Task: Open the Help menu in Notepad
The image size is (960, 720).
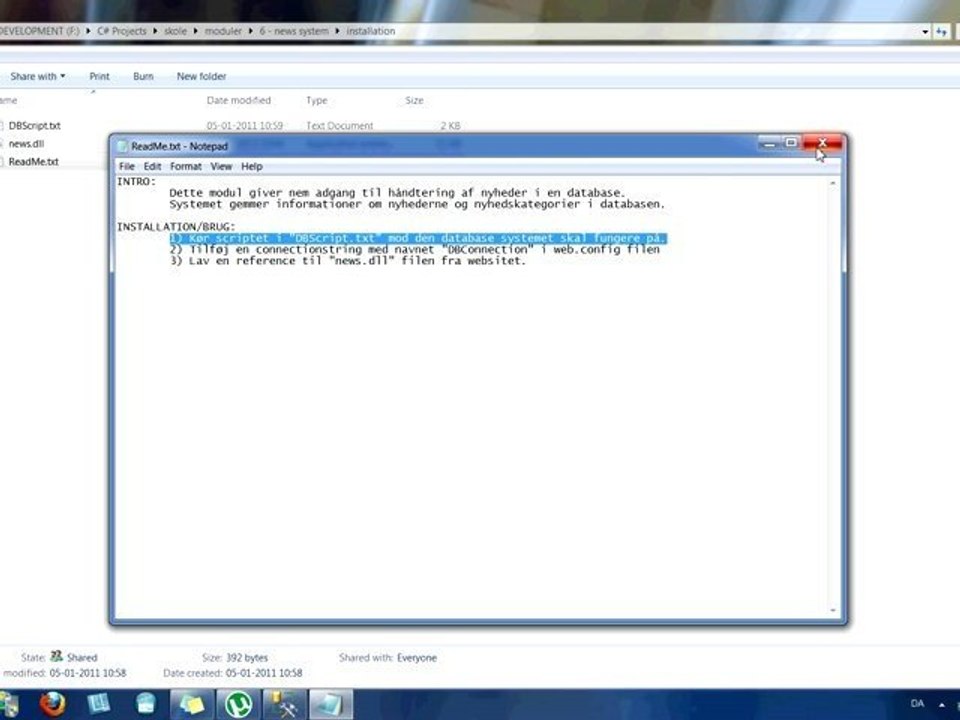Action: (x=252, y=167)
